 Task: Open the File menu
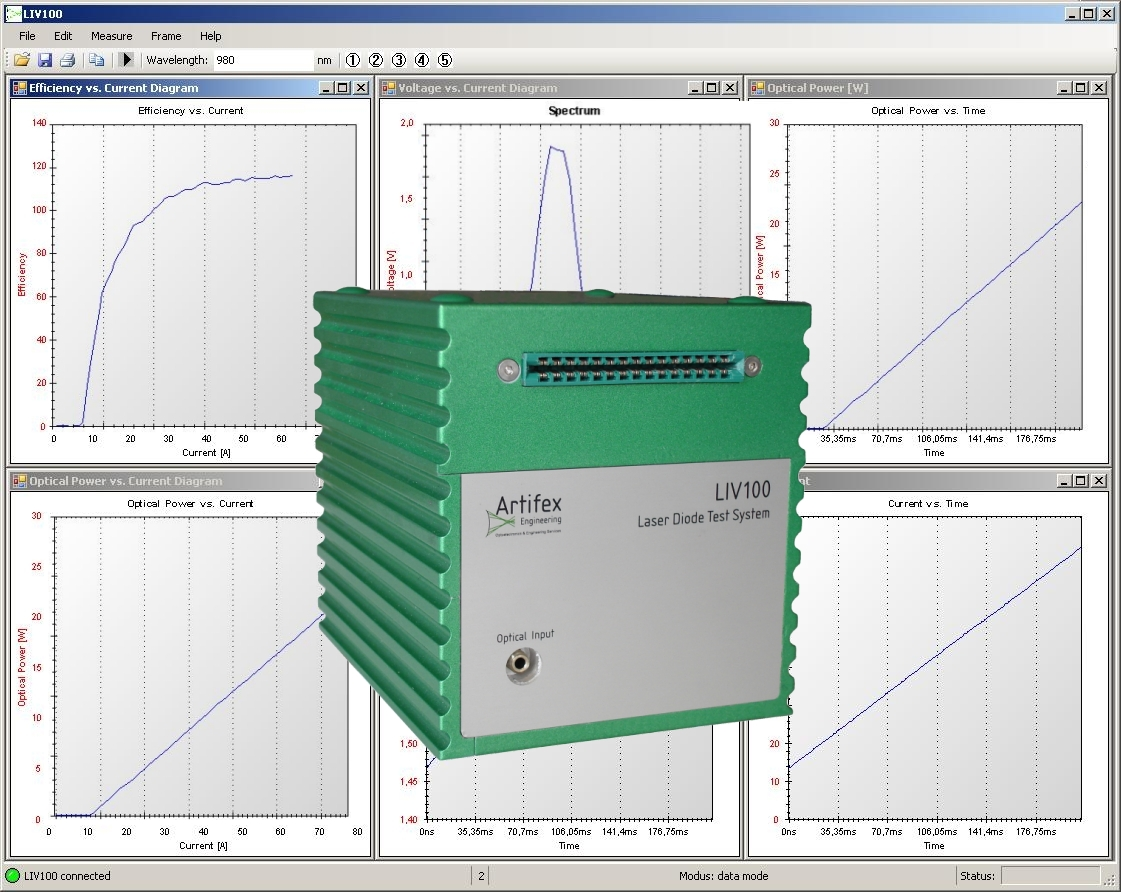tap(27, 36)
